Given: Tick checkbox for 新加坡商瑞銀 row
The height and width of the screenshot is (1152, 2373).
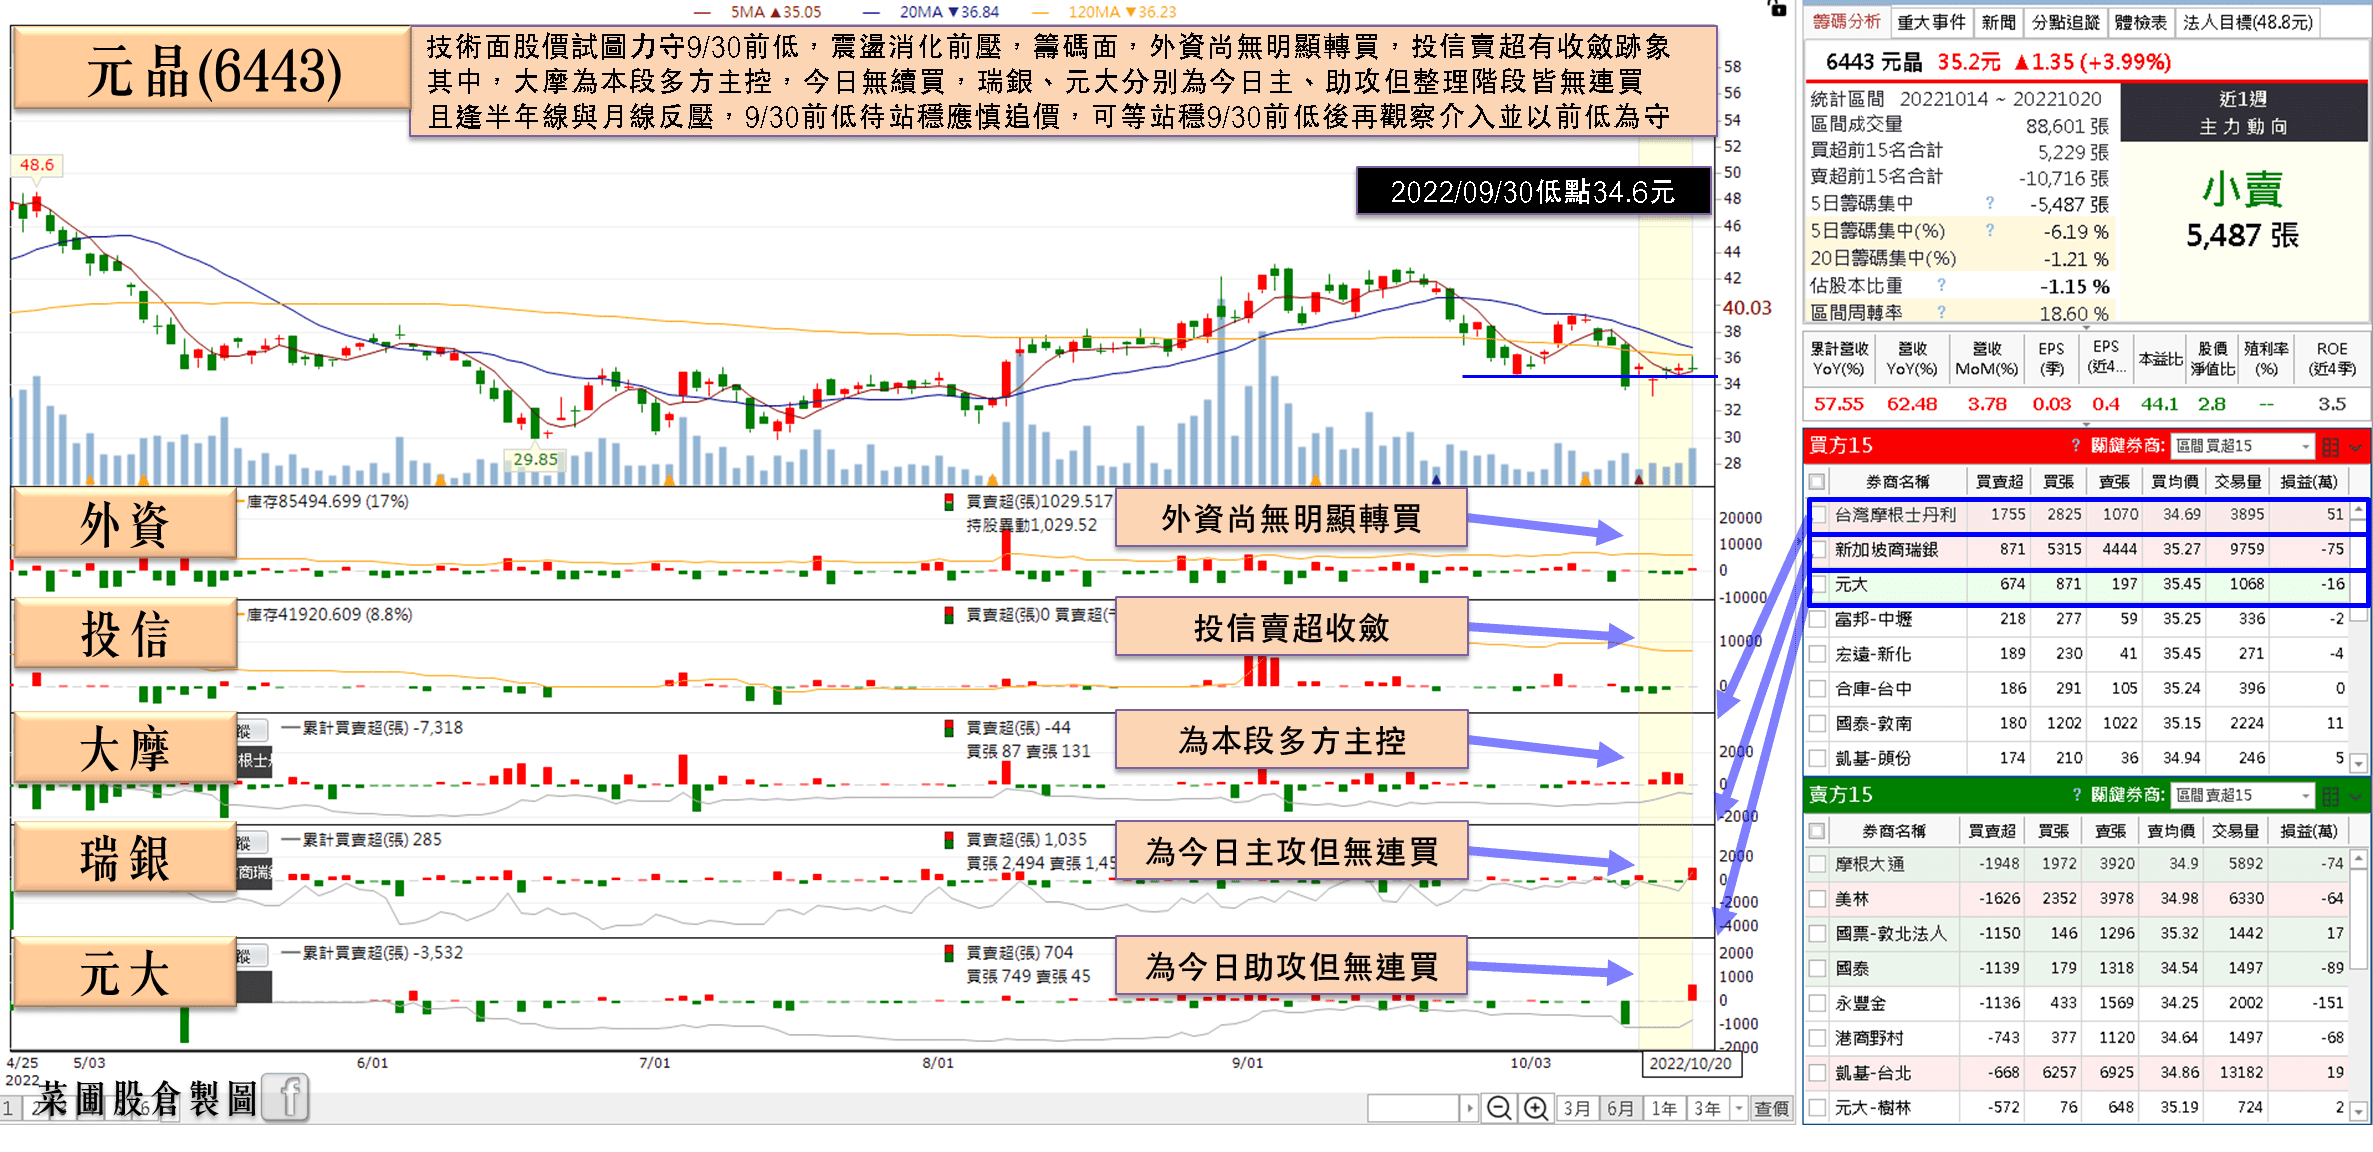Looking at the screenshot, I should [x=1818, y=550].
